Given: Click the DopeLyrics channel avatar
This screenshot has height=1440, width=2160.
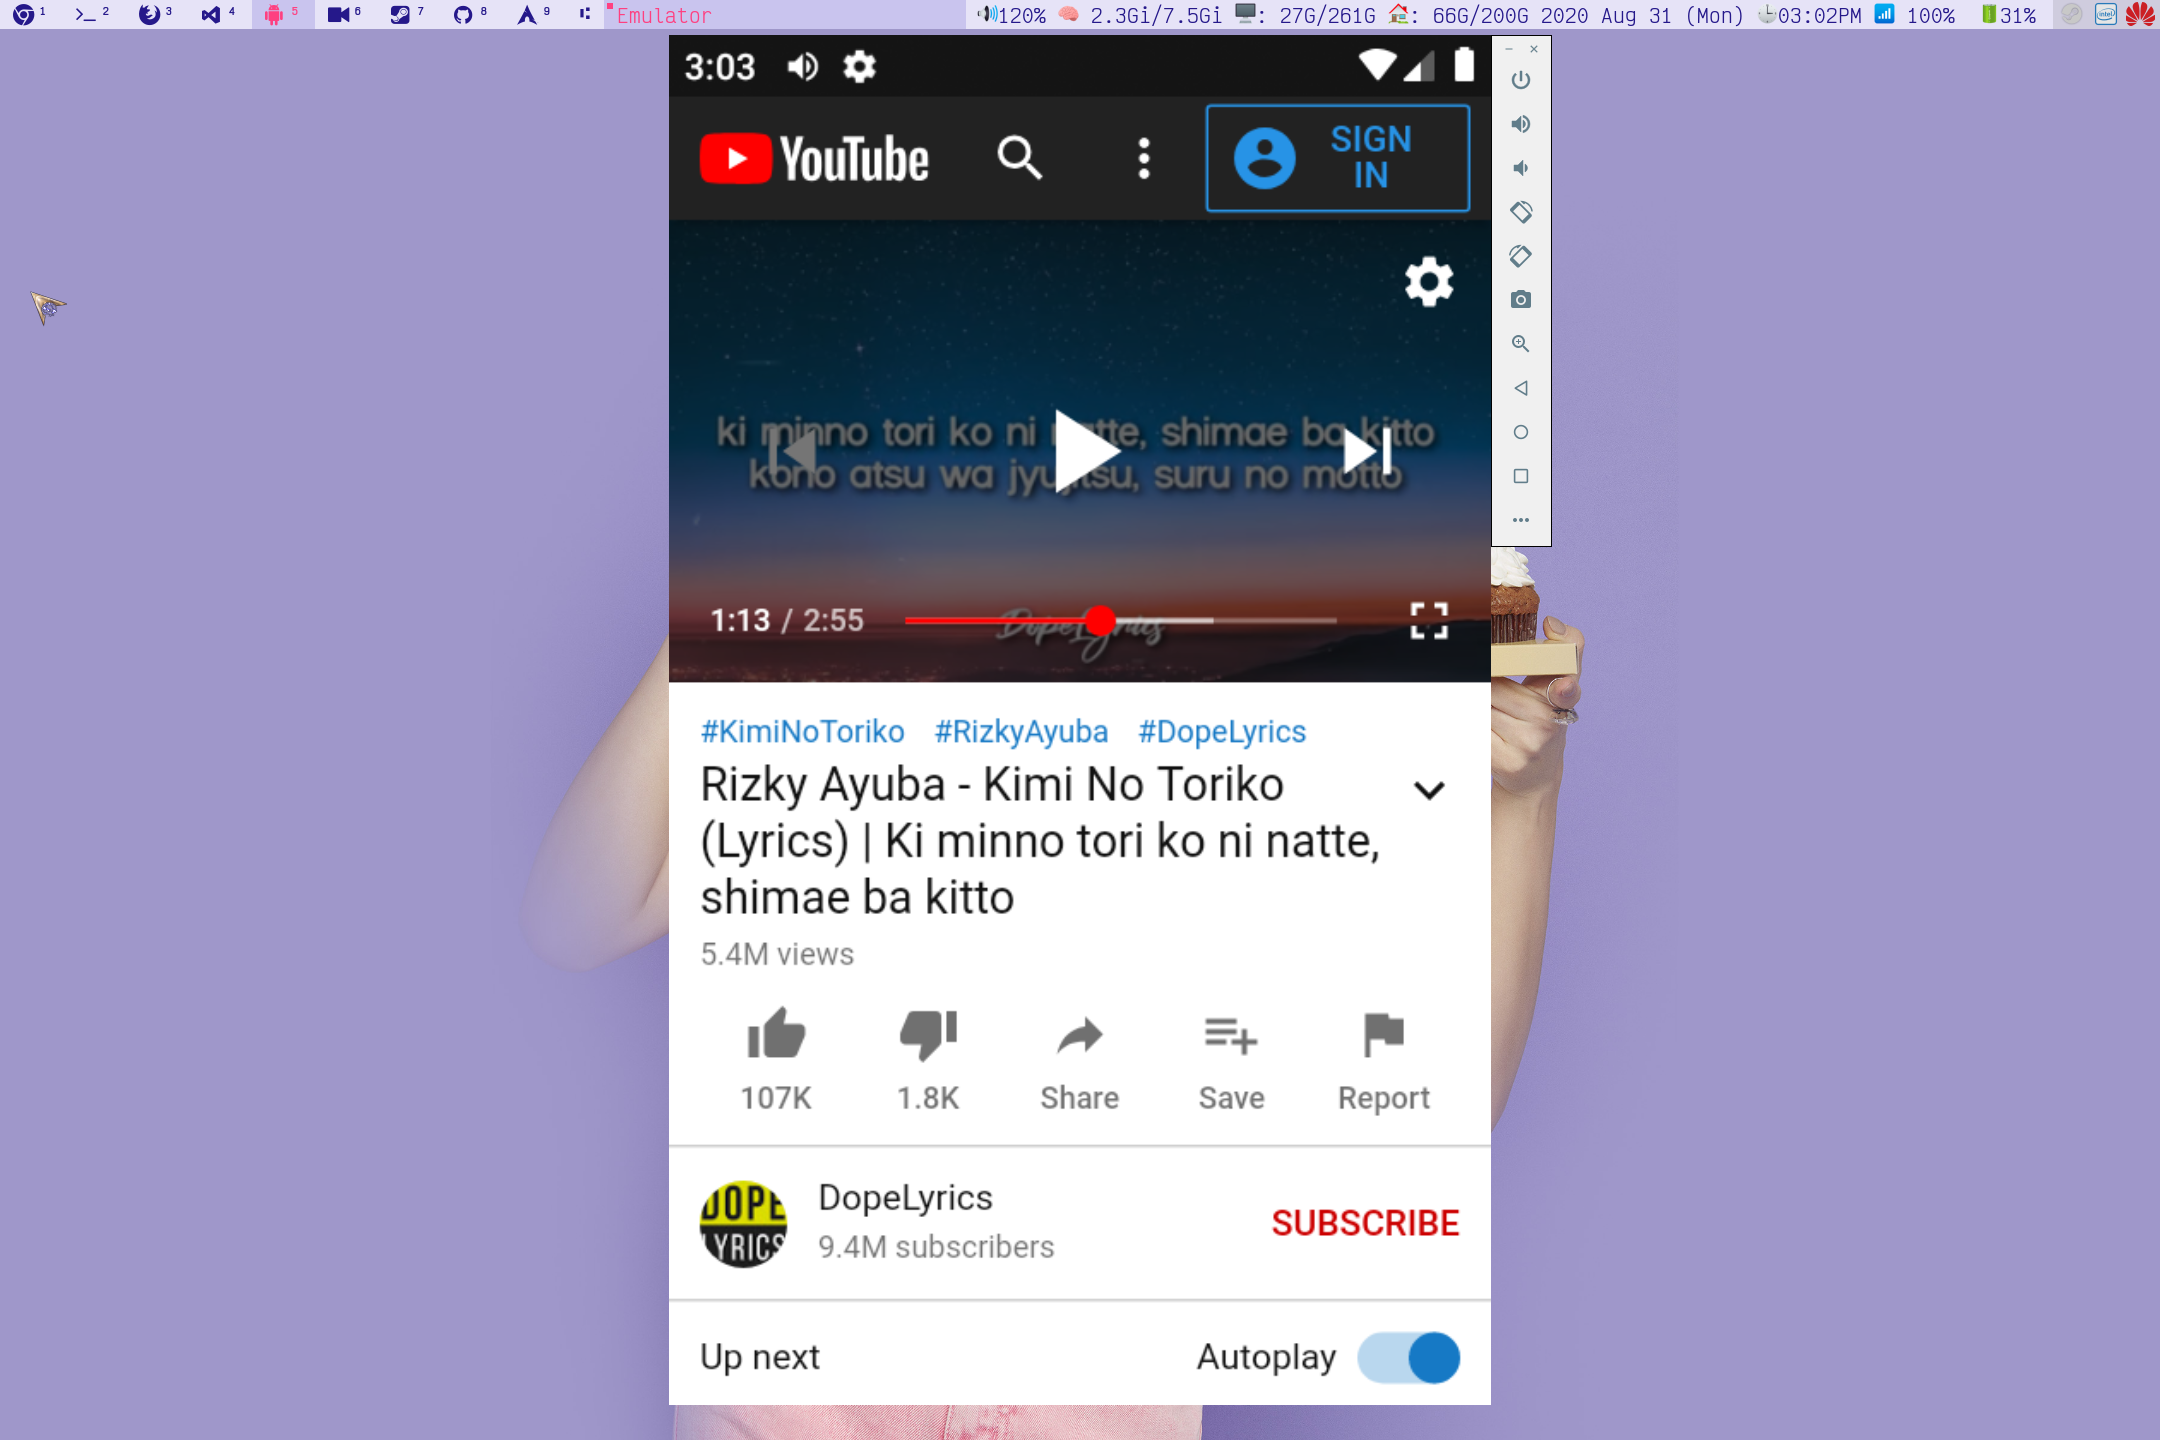Looking at the screenshot, I should [743, 1223].
